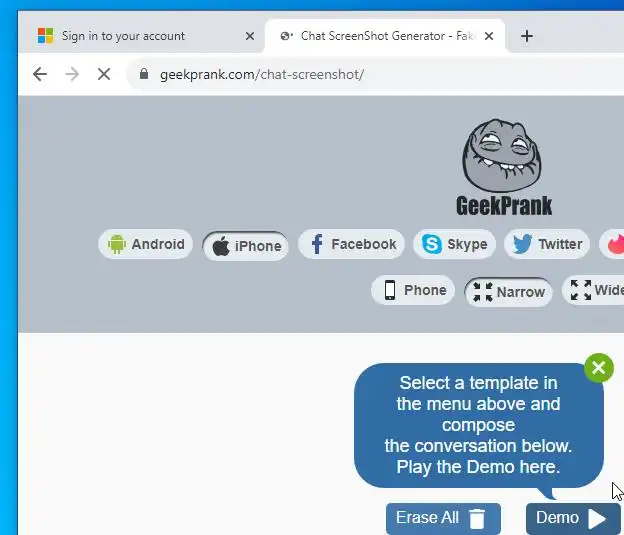Switch layout to Phone view
This screenshot has height=535, width=624.
413,290
